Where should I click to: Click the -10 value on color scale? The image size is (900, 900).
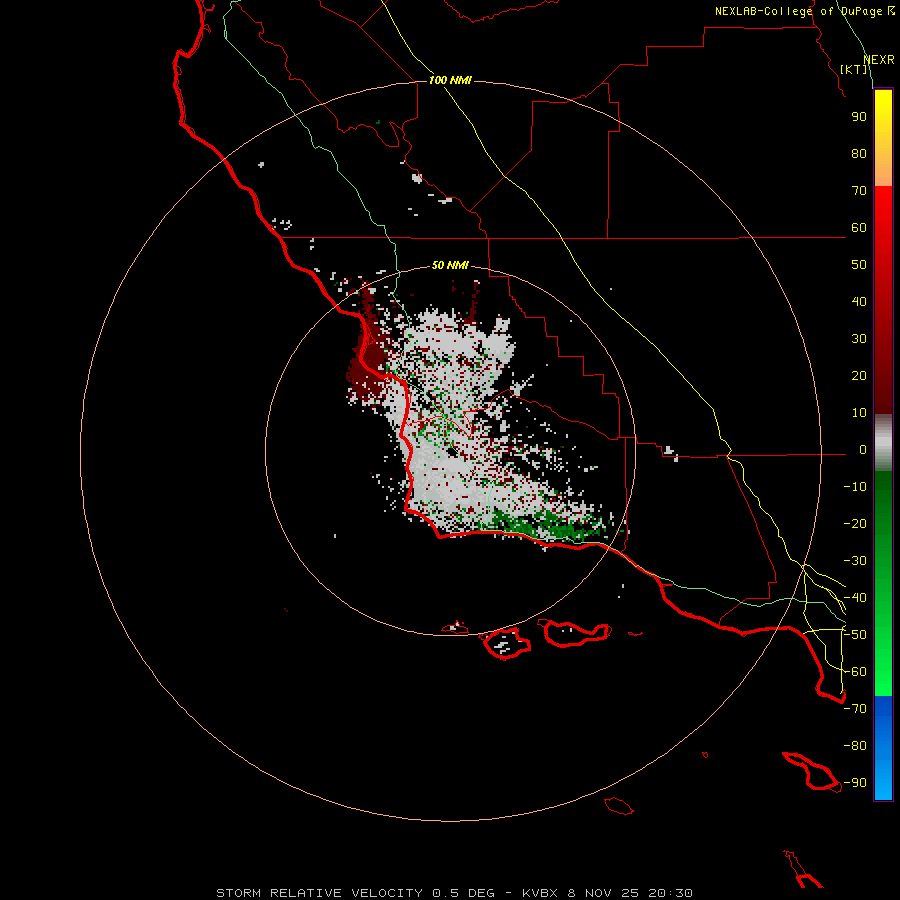pyautogui.click(x=855, y=487)
